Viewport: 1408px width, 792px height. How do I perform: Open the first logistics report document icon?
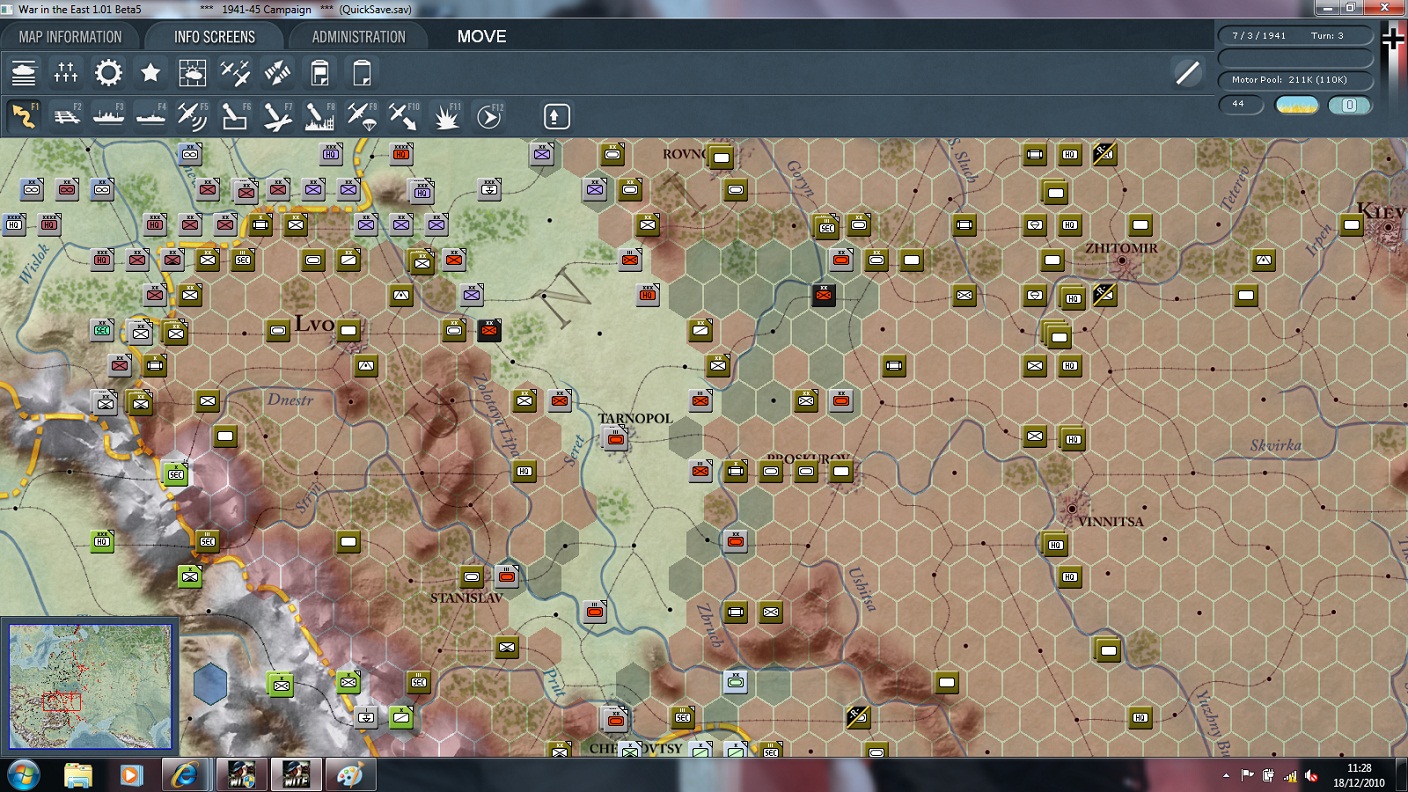tap(319, 73)
